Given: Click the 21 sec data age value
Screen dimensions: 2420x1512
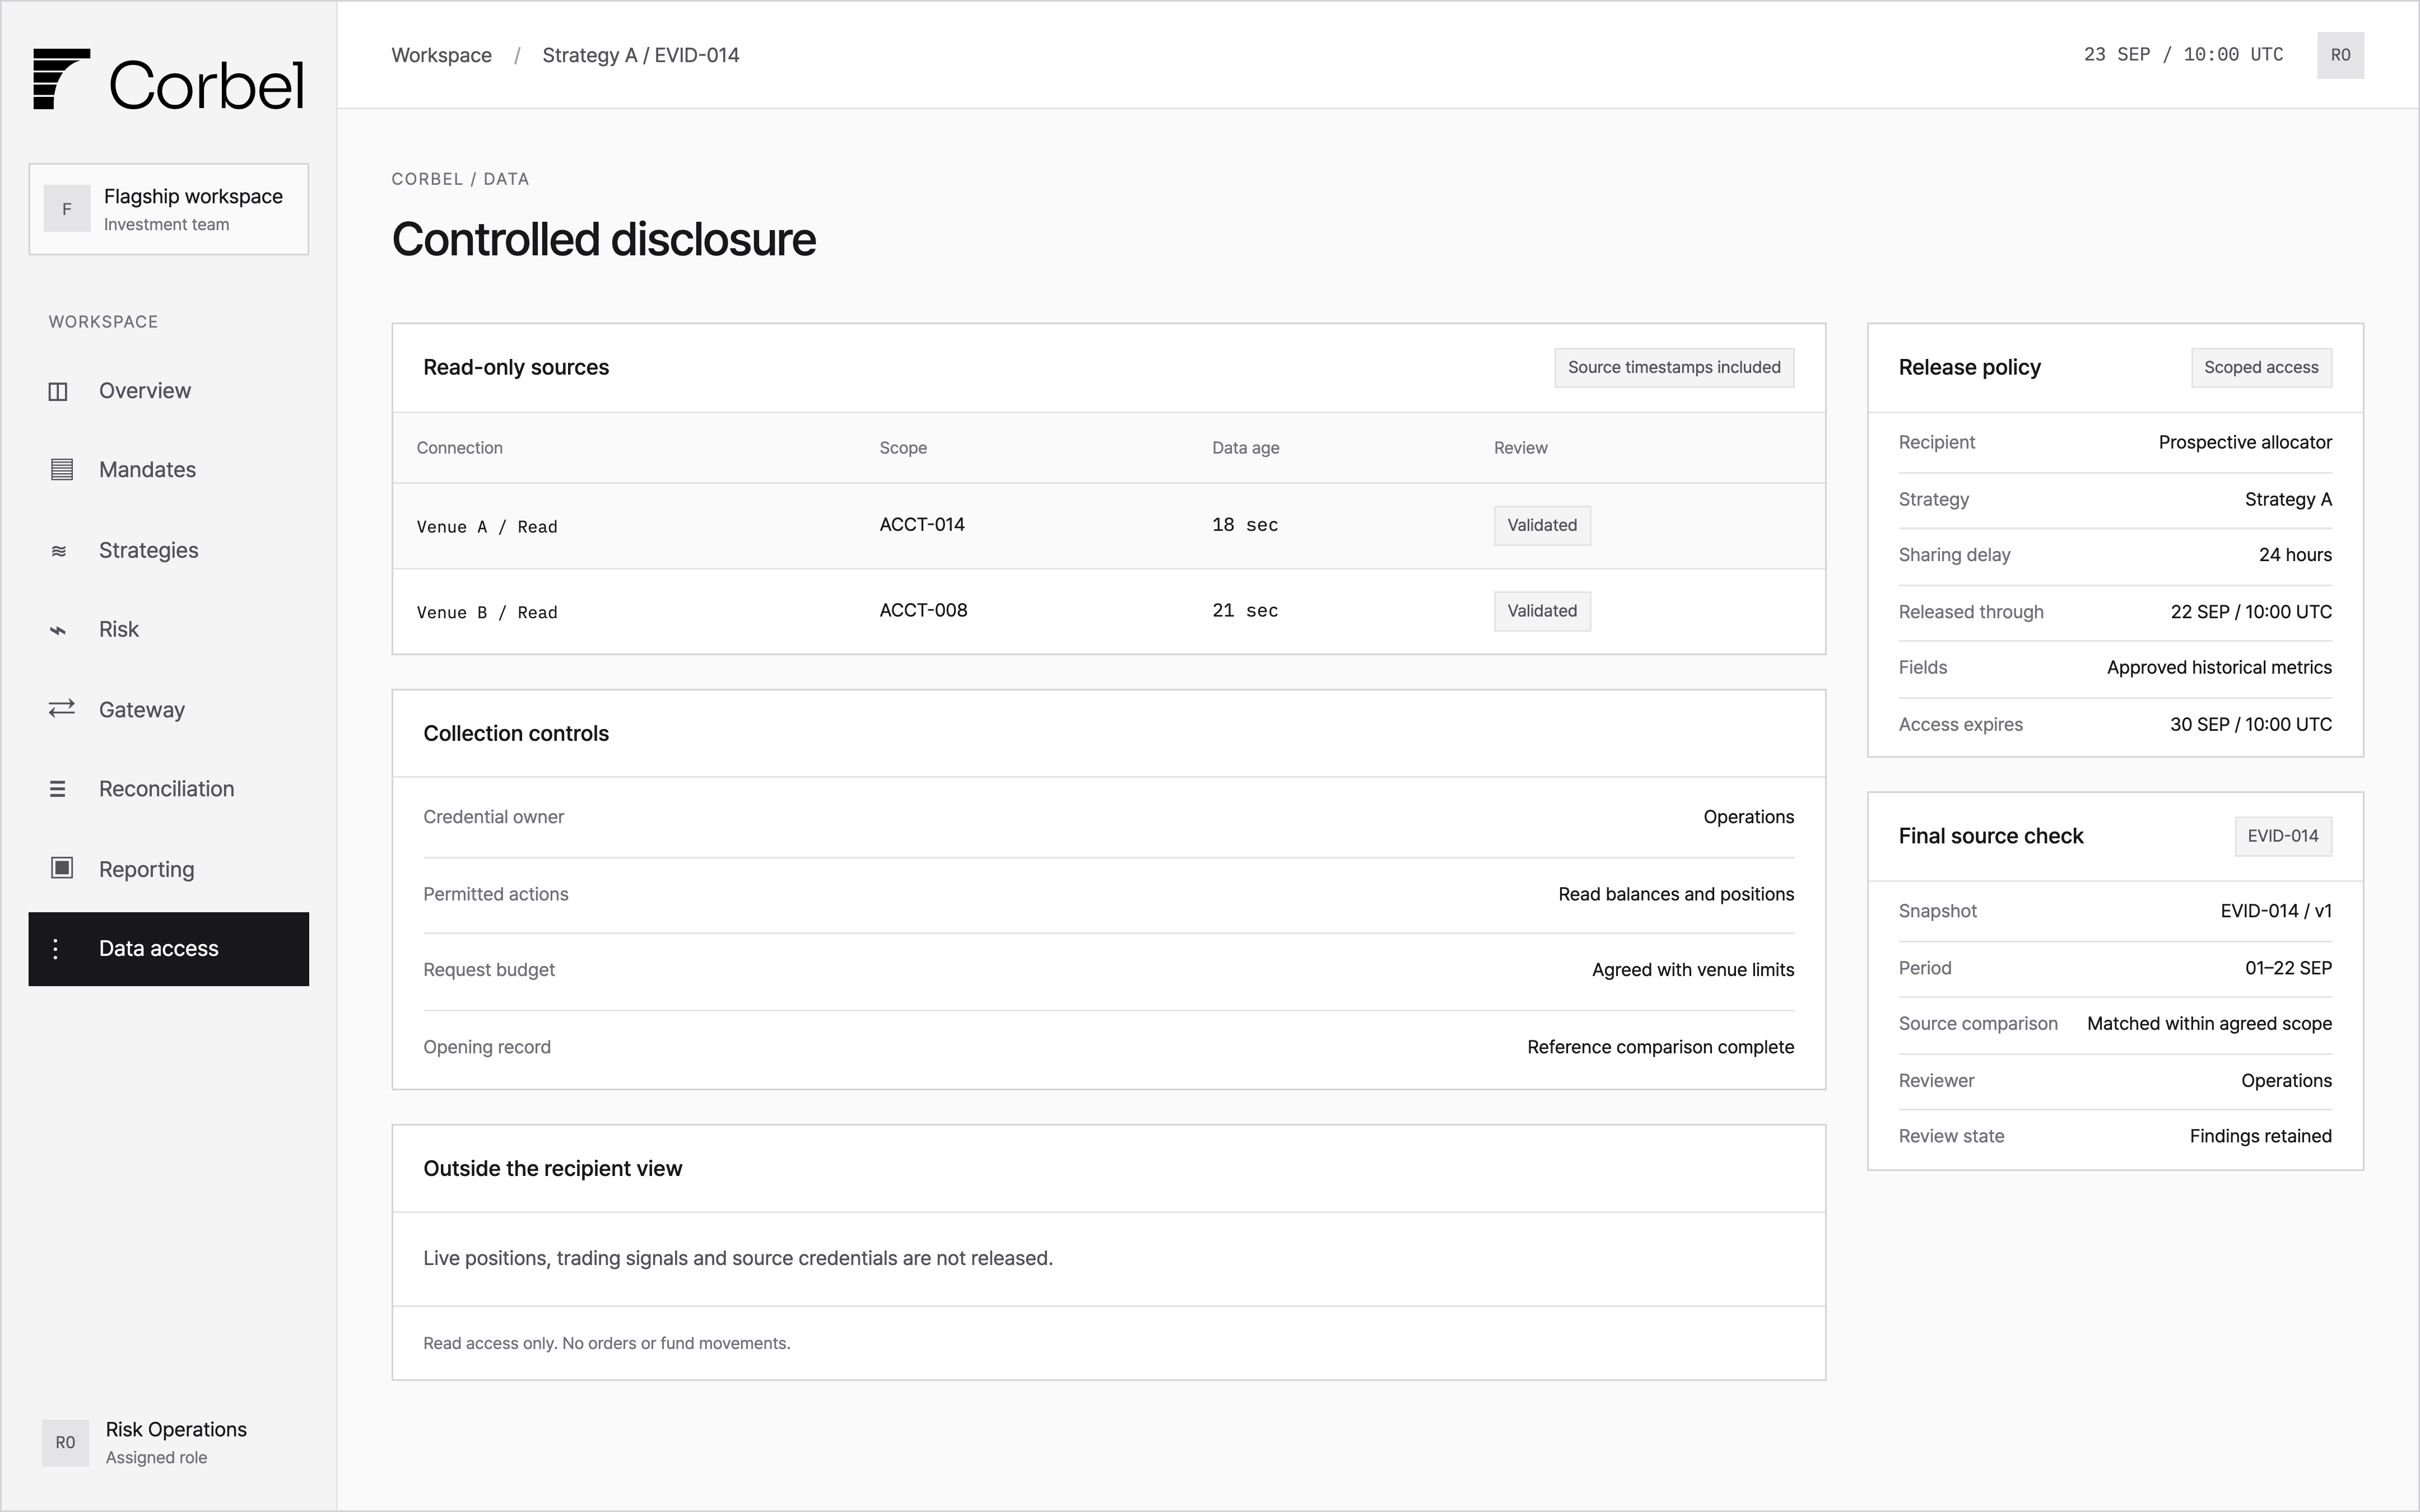Looking at the screenshot, I should point(1245,611).
